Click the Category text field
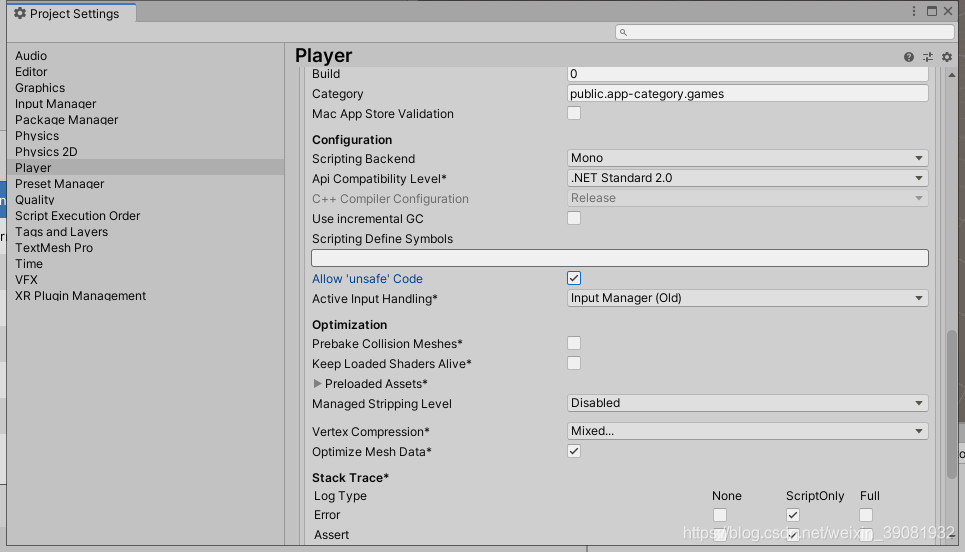 point(747,94)
